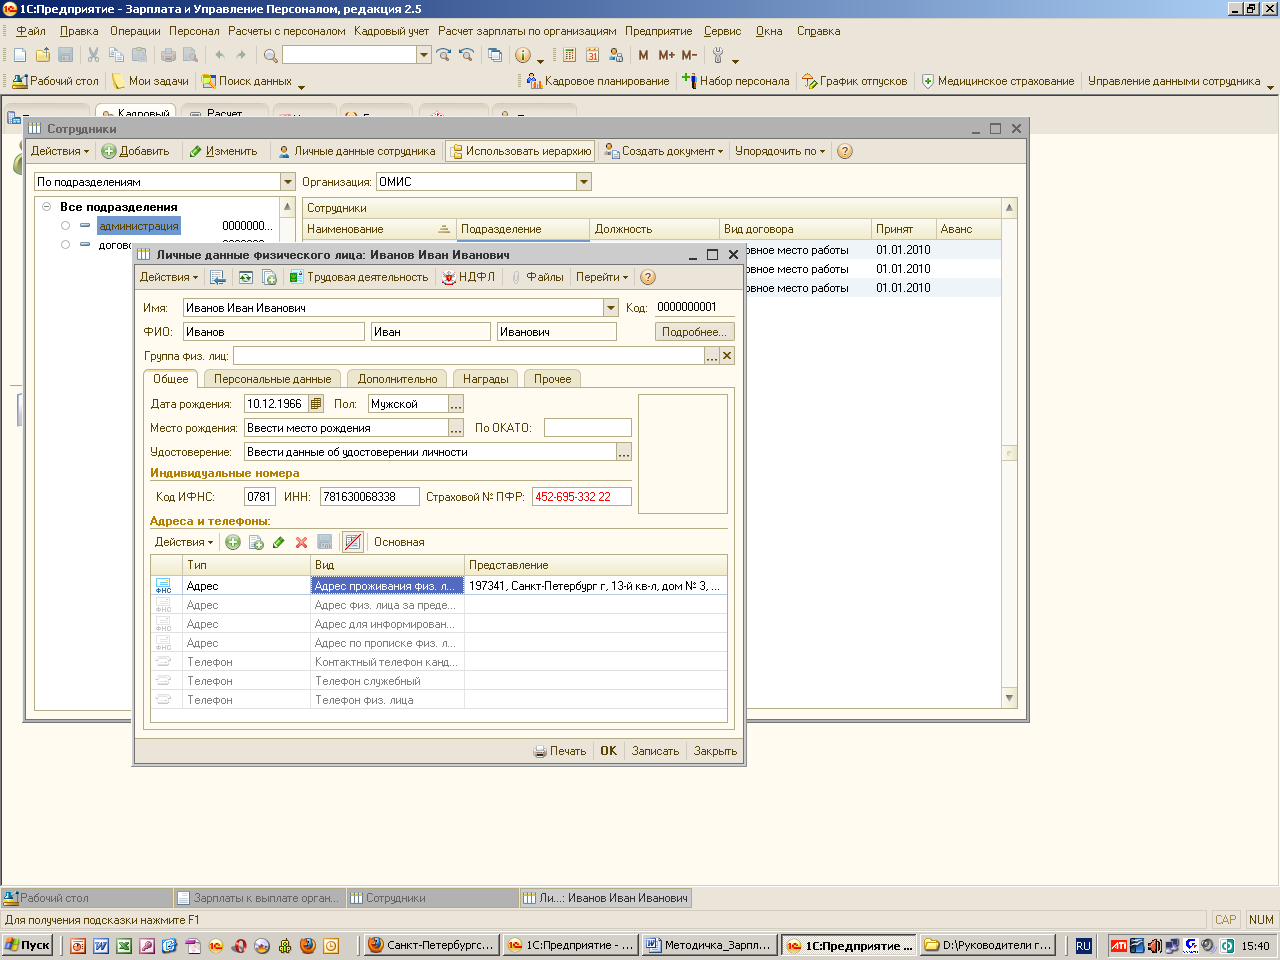The height and width of the screenshot is (960, 1280).
Task: Open Имя field dropdown arrow
Action: pyautogui.click(x=611, y=308)
